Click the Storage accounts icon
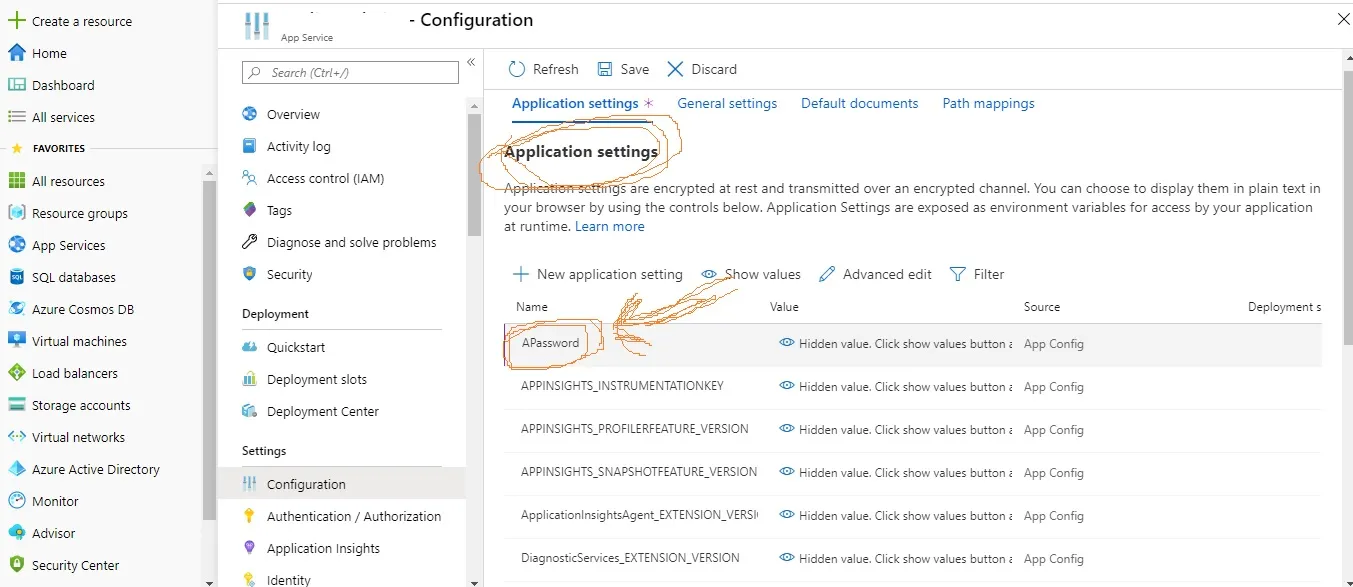Image resolution: width=1353 pixels, height=587 pixels. tap(16, 405)
